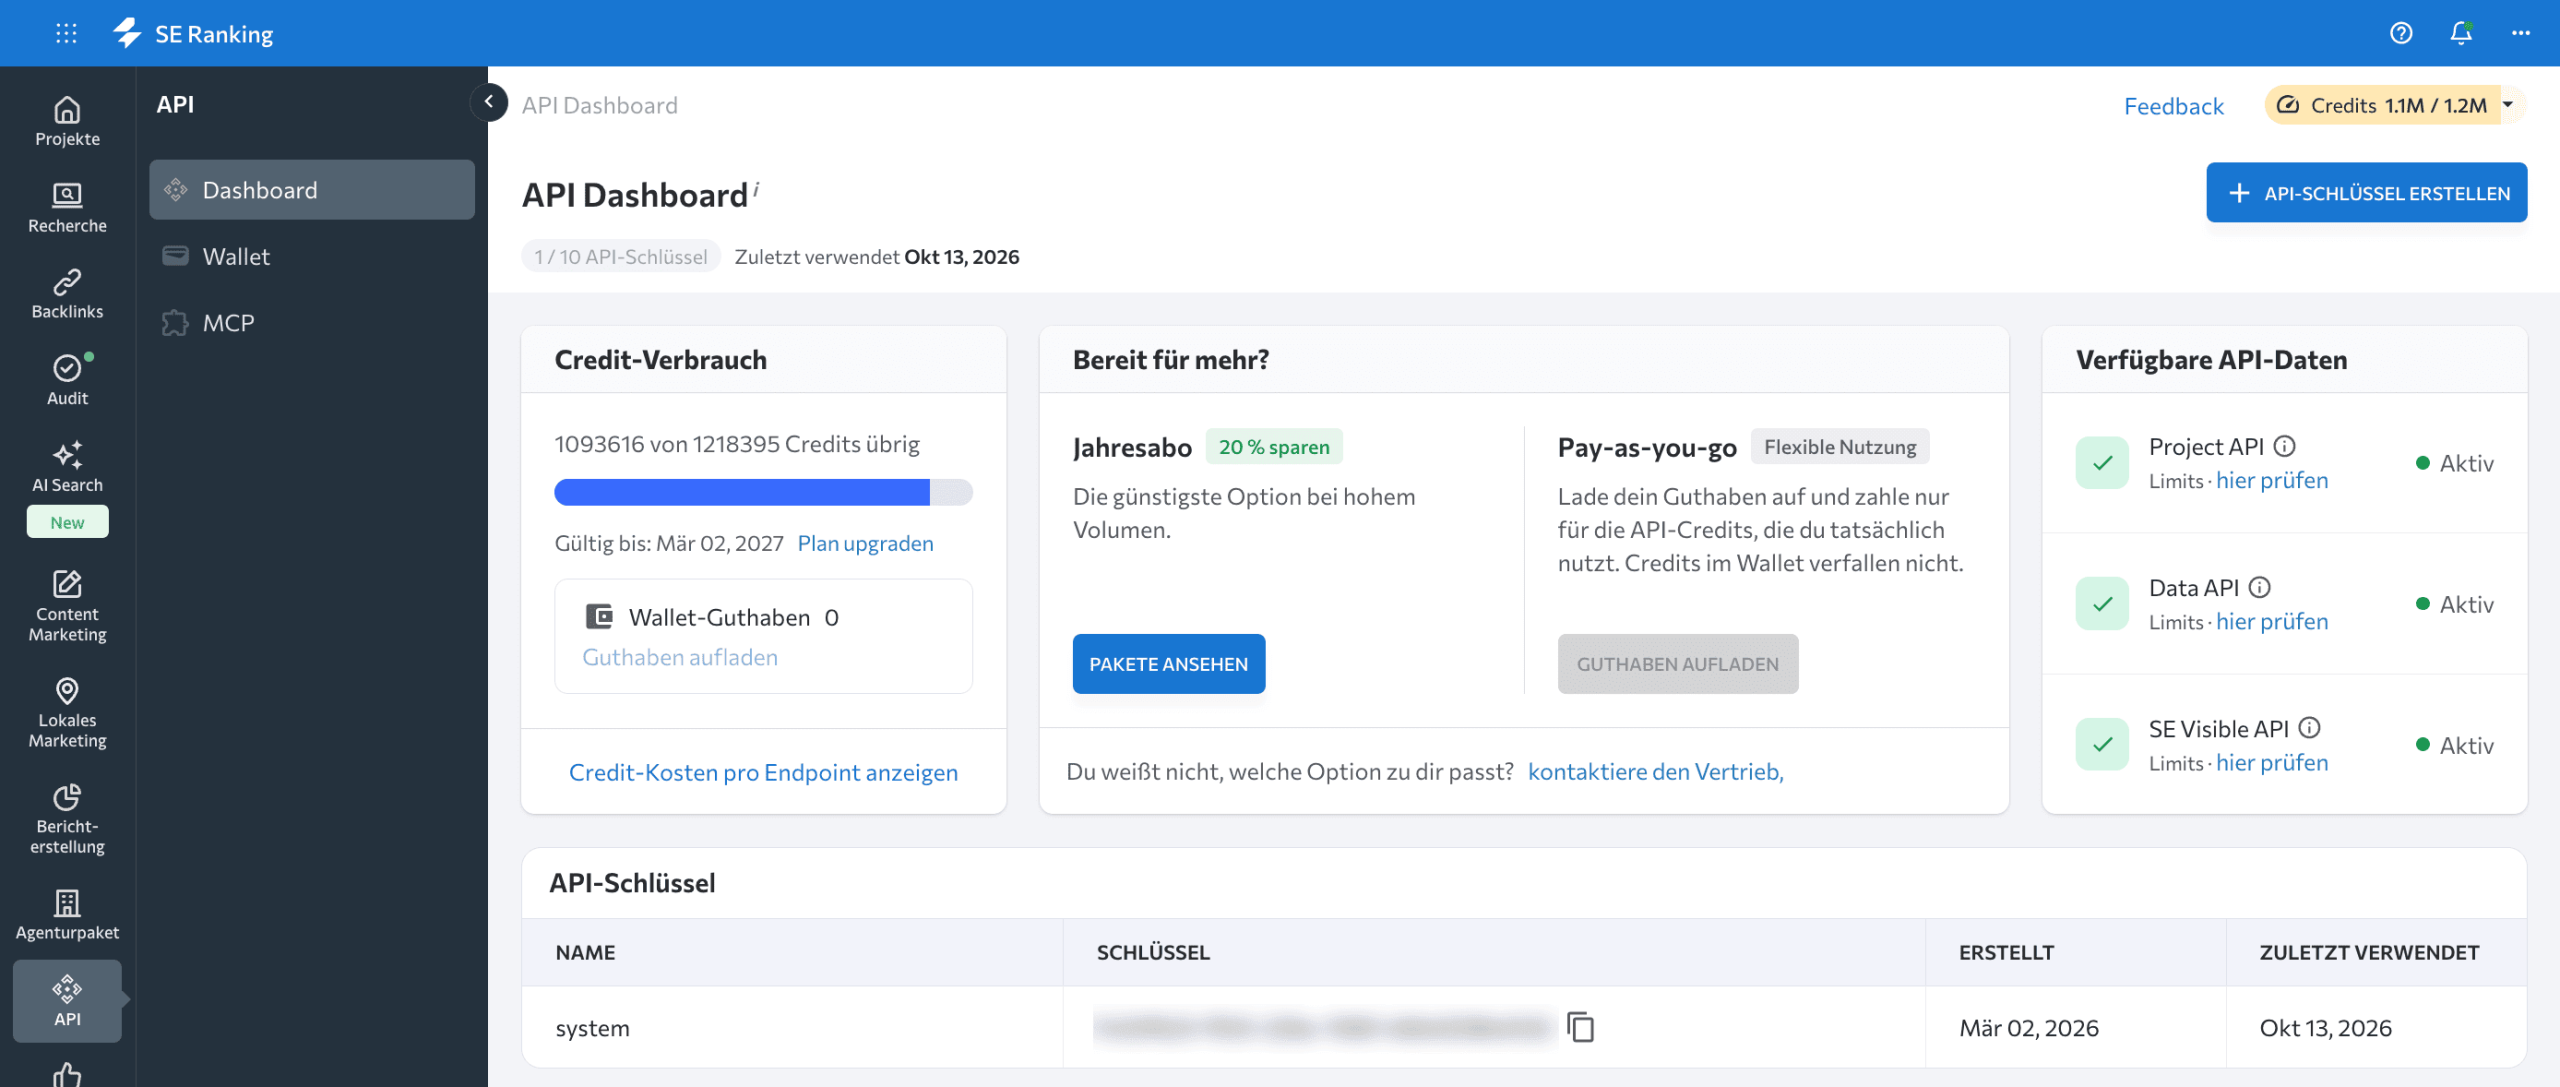Collapse the API side panel chevron
The image size is (2560, 1087).
click(489, 102)
